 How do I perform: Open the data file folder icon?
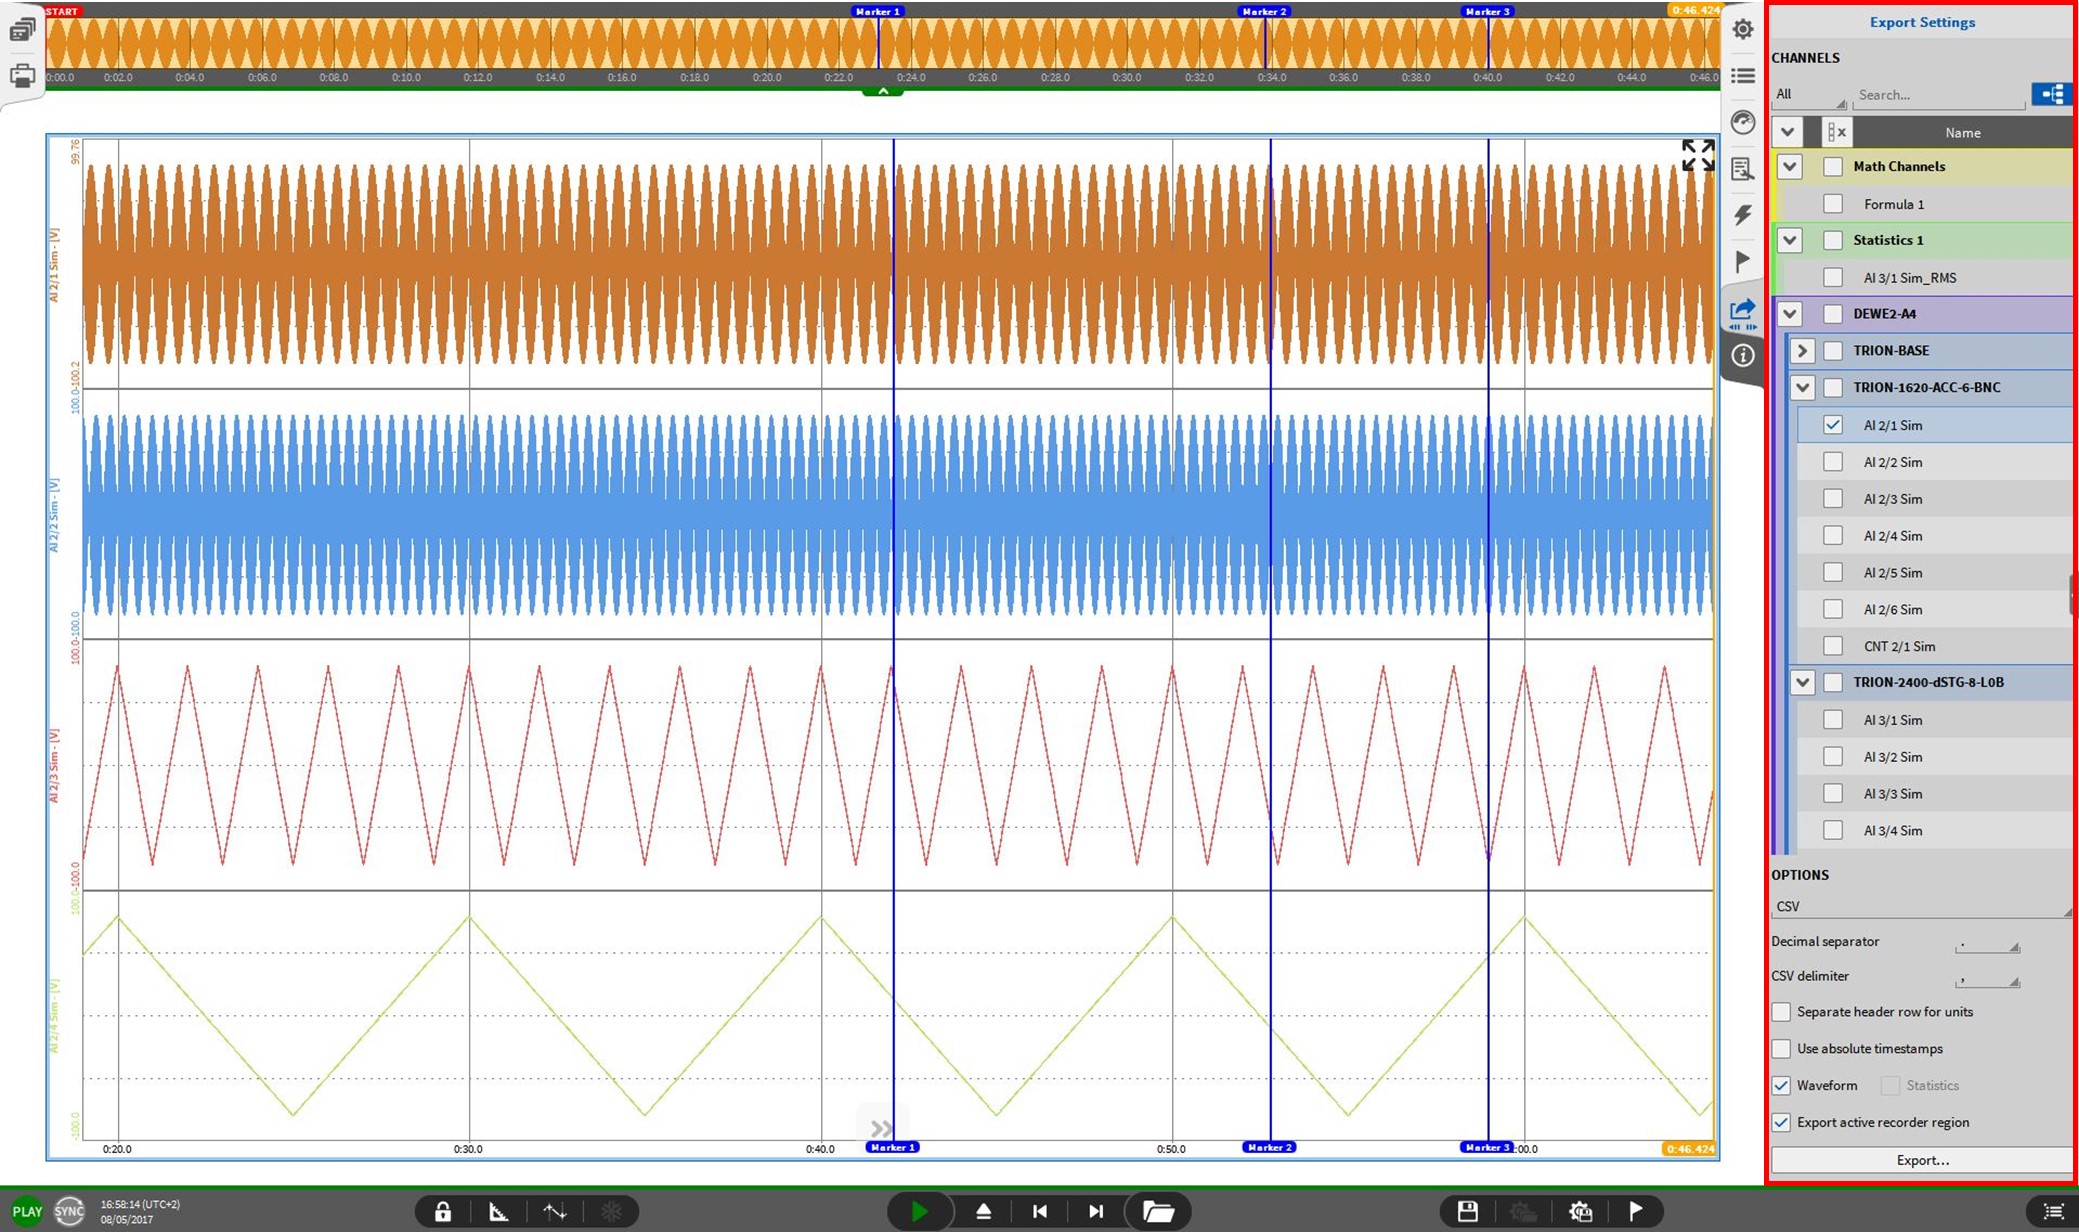(x=1158, y=1211)
